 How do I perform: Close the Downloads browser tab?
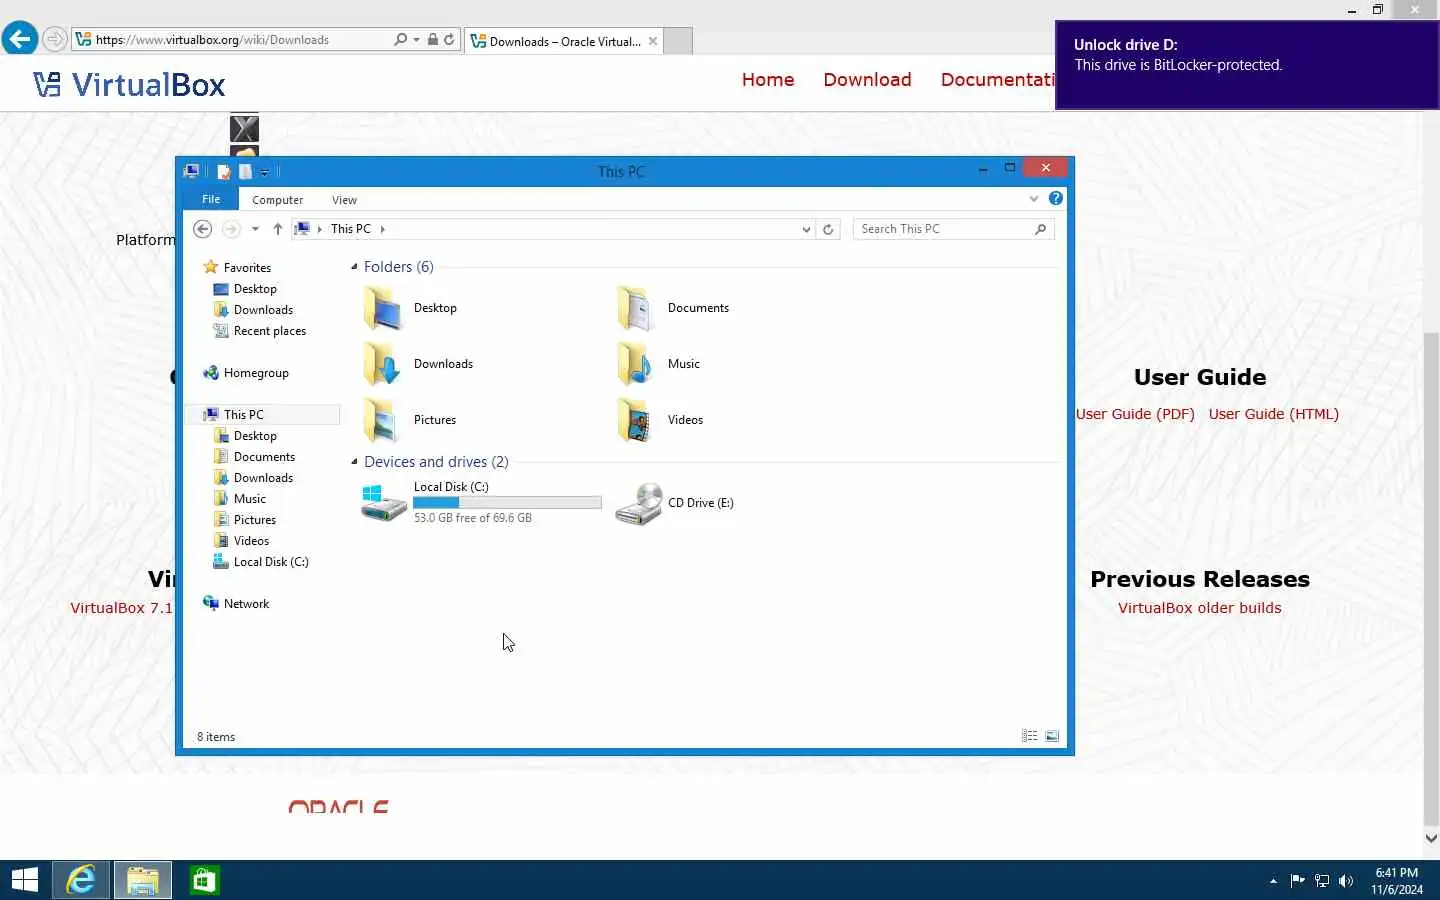pyautogui.click(x=653, y=41)
